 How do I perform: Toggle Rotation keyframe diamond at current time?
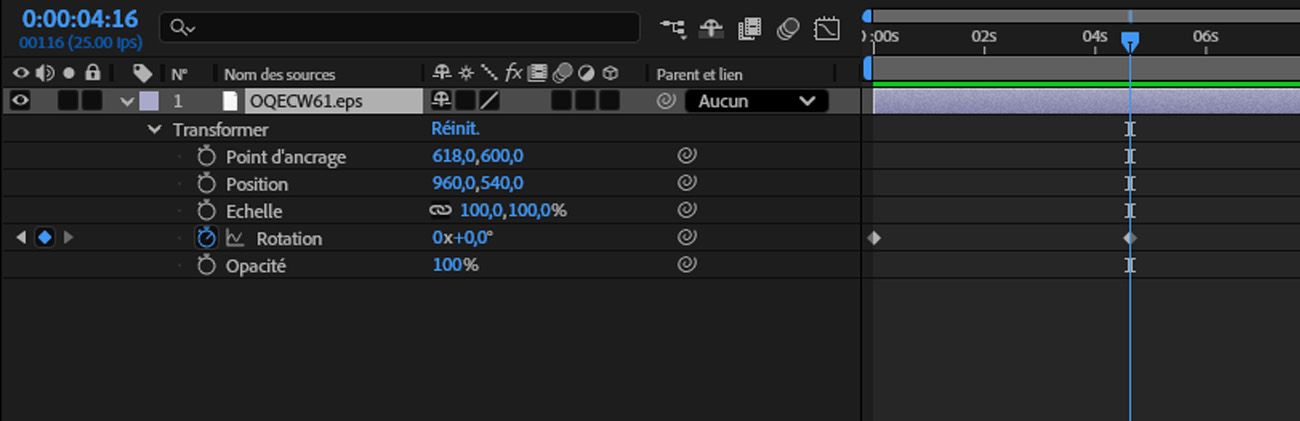point(45,238)
